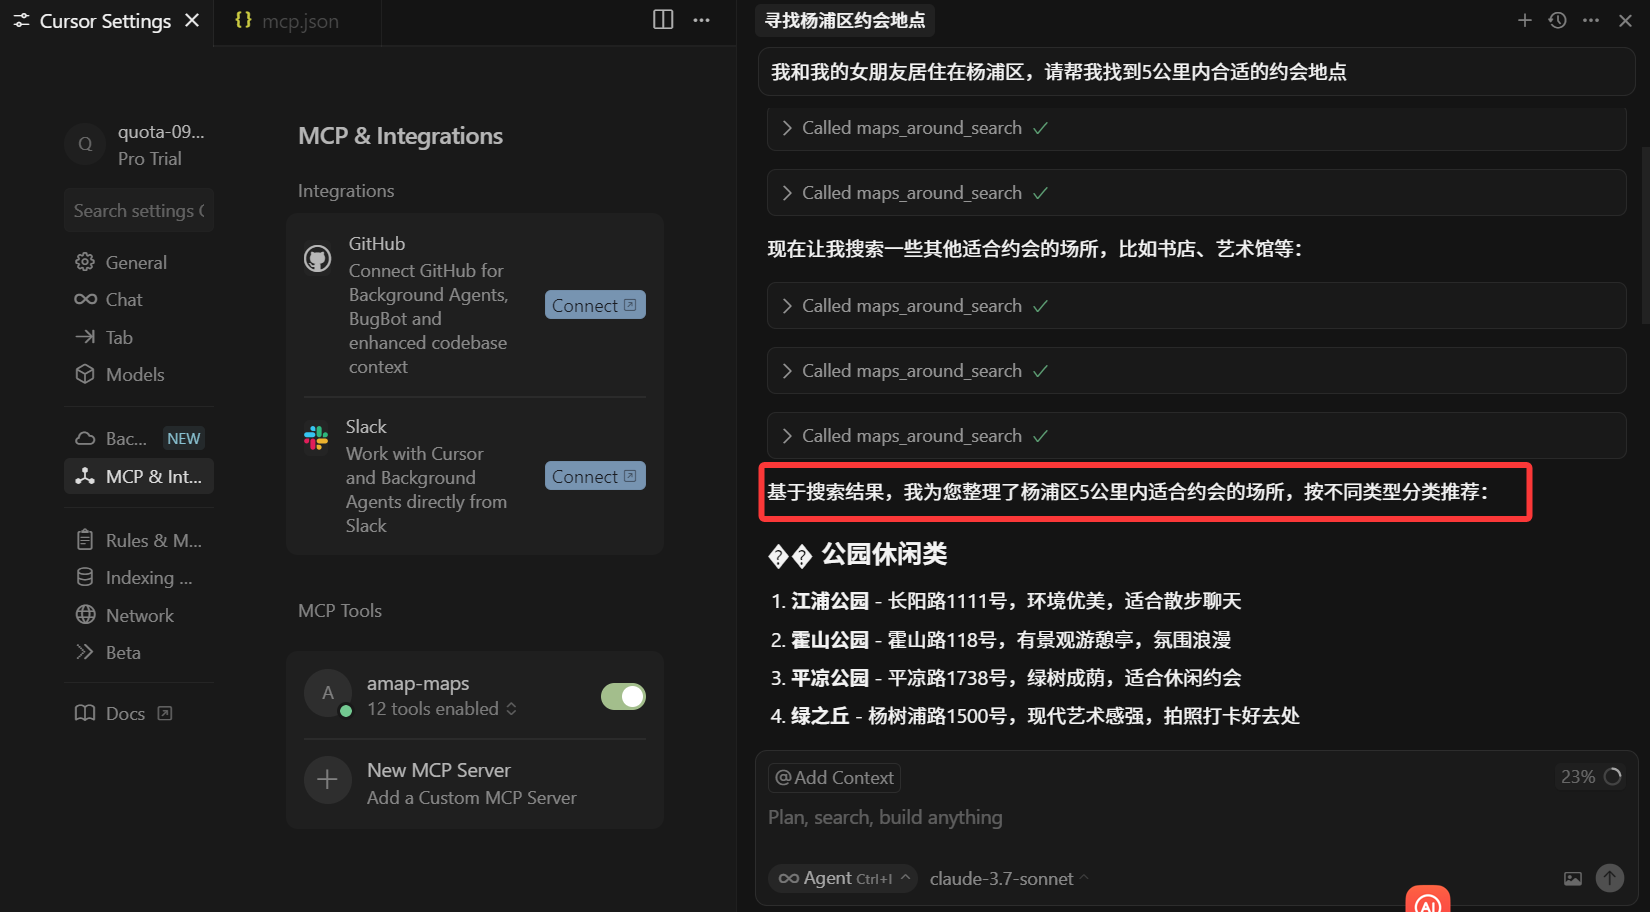Expand the 12 tools enabled list
The height and width of the screenshot is (912, 1650).
[x=441, y=709]
